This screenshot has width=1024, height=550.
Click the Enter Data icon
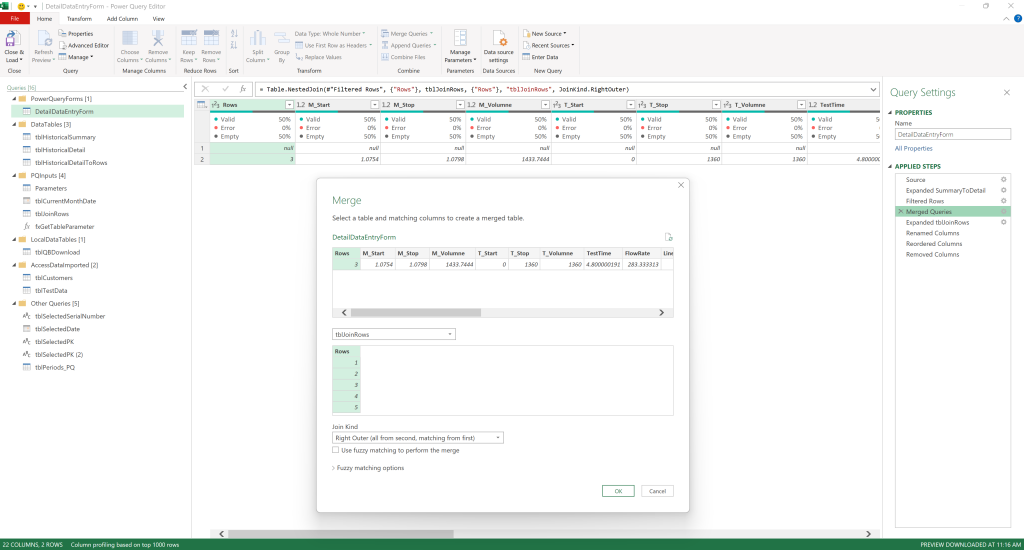coord(526,57)
